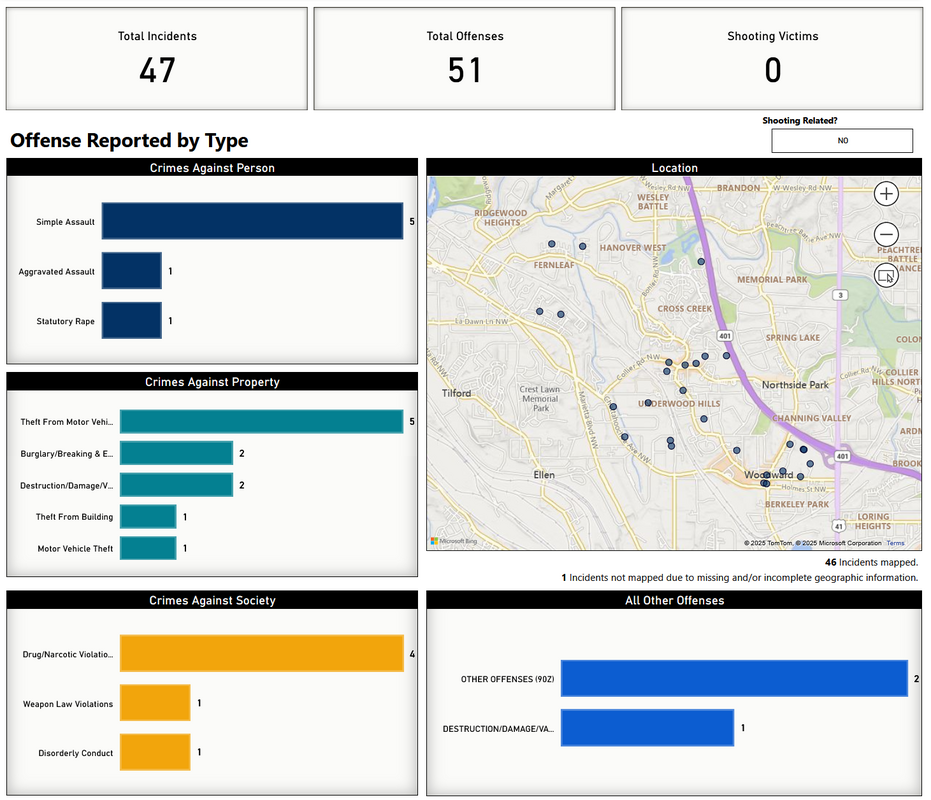Zoom in on the Location map

[x=887, y=194]
